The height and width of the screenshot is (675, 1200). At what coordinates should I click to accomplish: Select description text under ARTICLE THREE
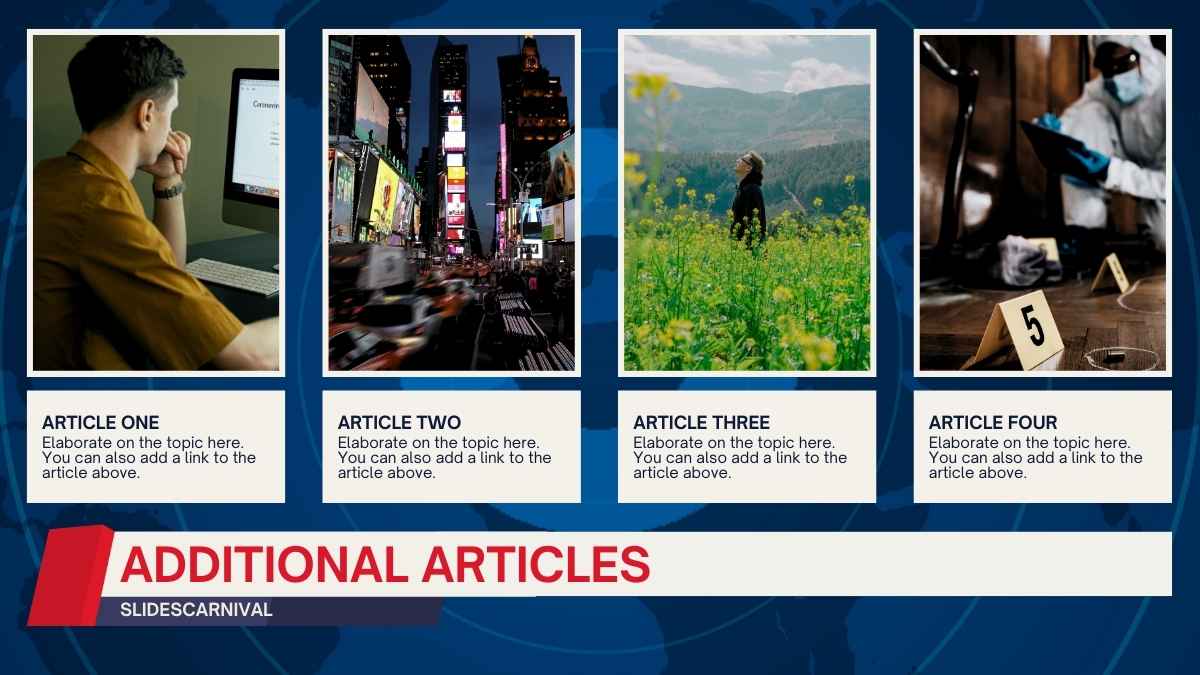(x=740, y=457)
